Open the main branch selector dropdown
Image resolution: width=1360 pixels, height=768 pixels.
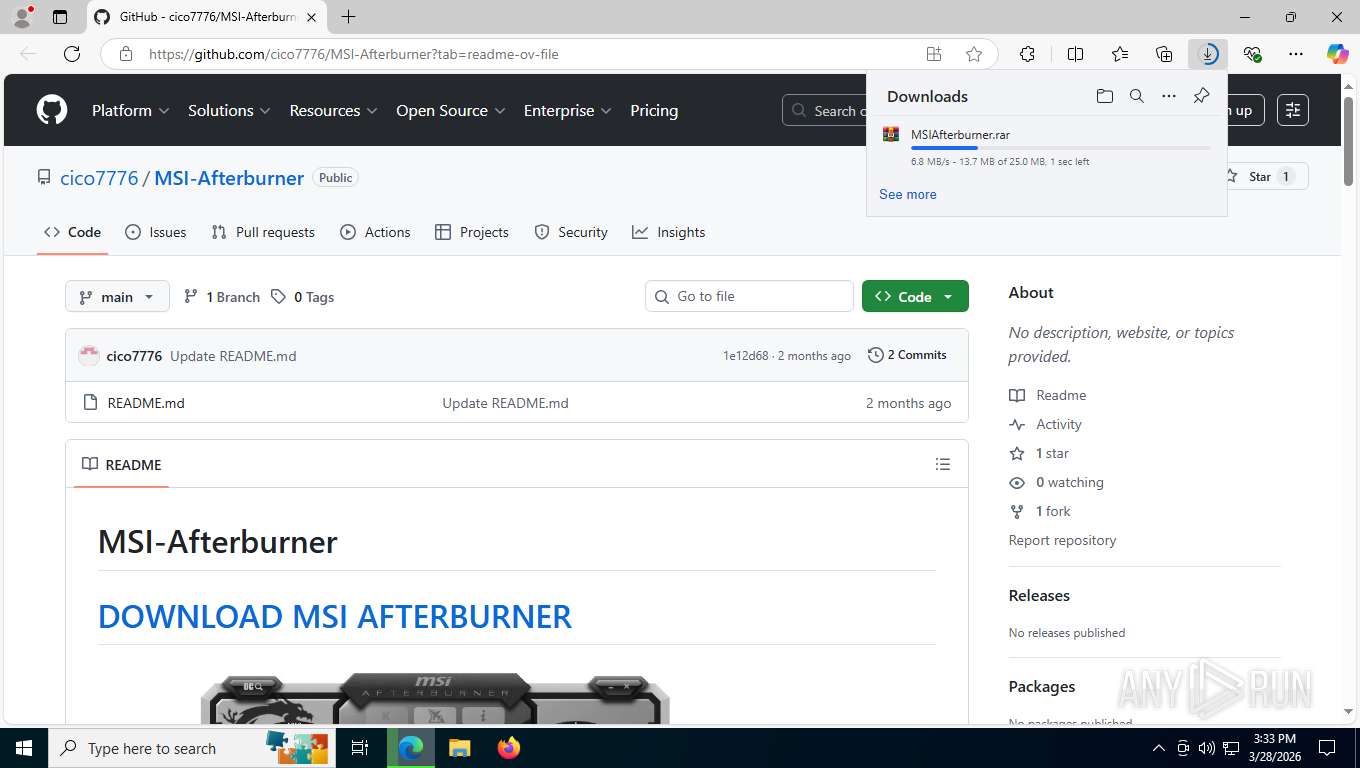[x=117, y=297]
